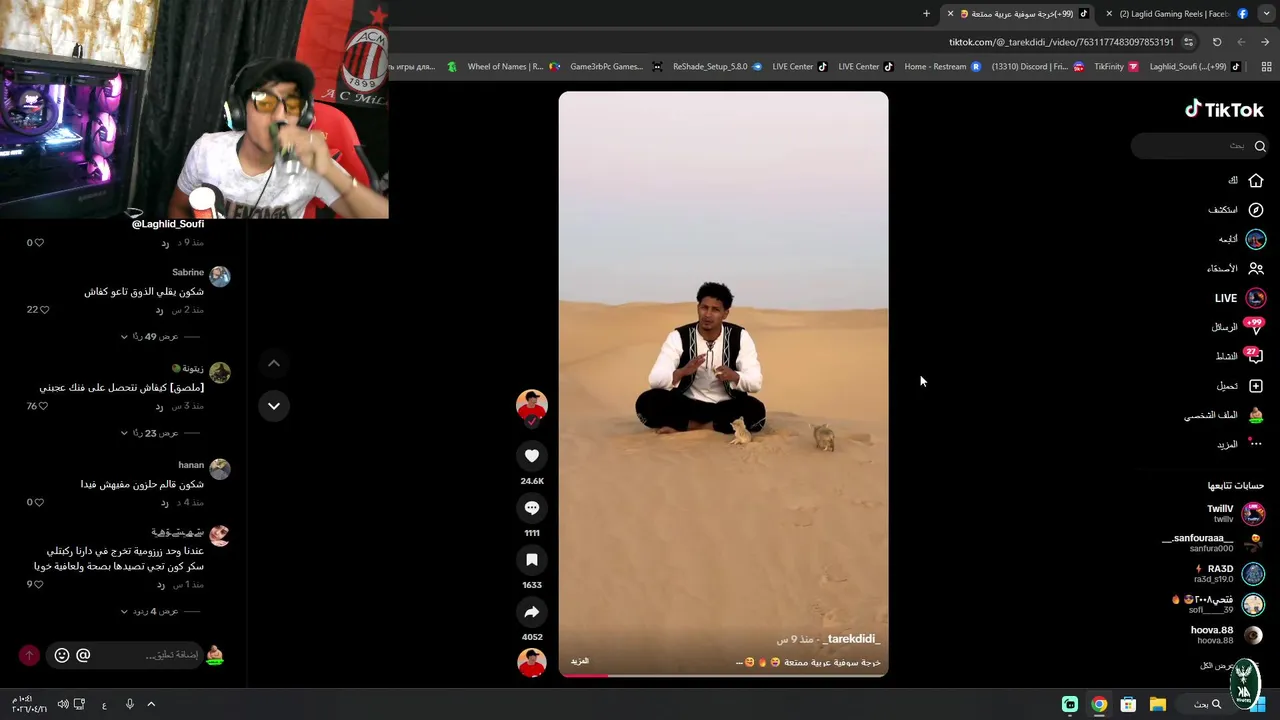Like زيتونة's comment with 76 likes

click(x=41, y=406)
